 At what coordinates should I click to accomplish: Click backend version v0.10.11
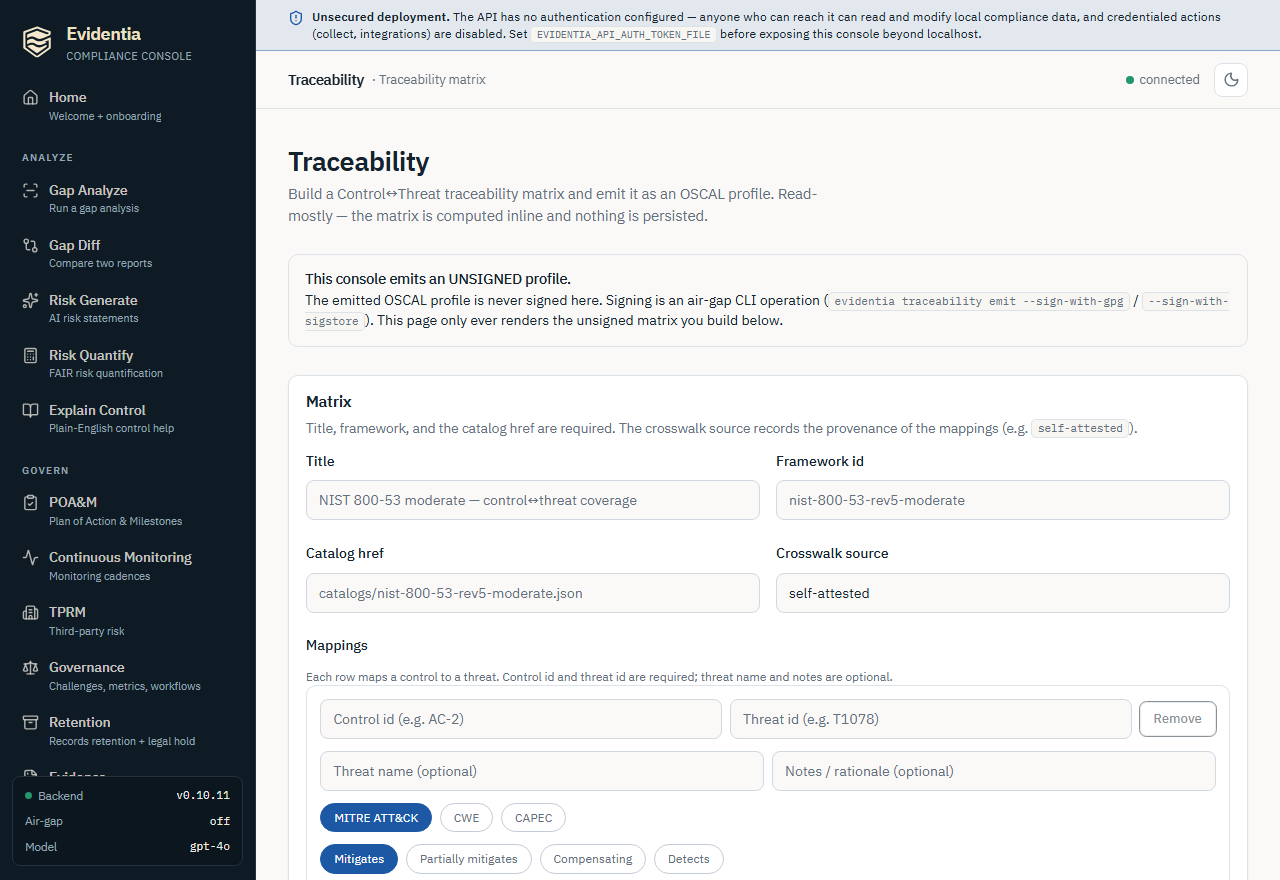click(203, 796)
